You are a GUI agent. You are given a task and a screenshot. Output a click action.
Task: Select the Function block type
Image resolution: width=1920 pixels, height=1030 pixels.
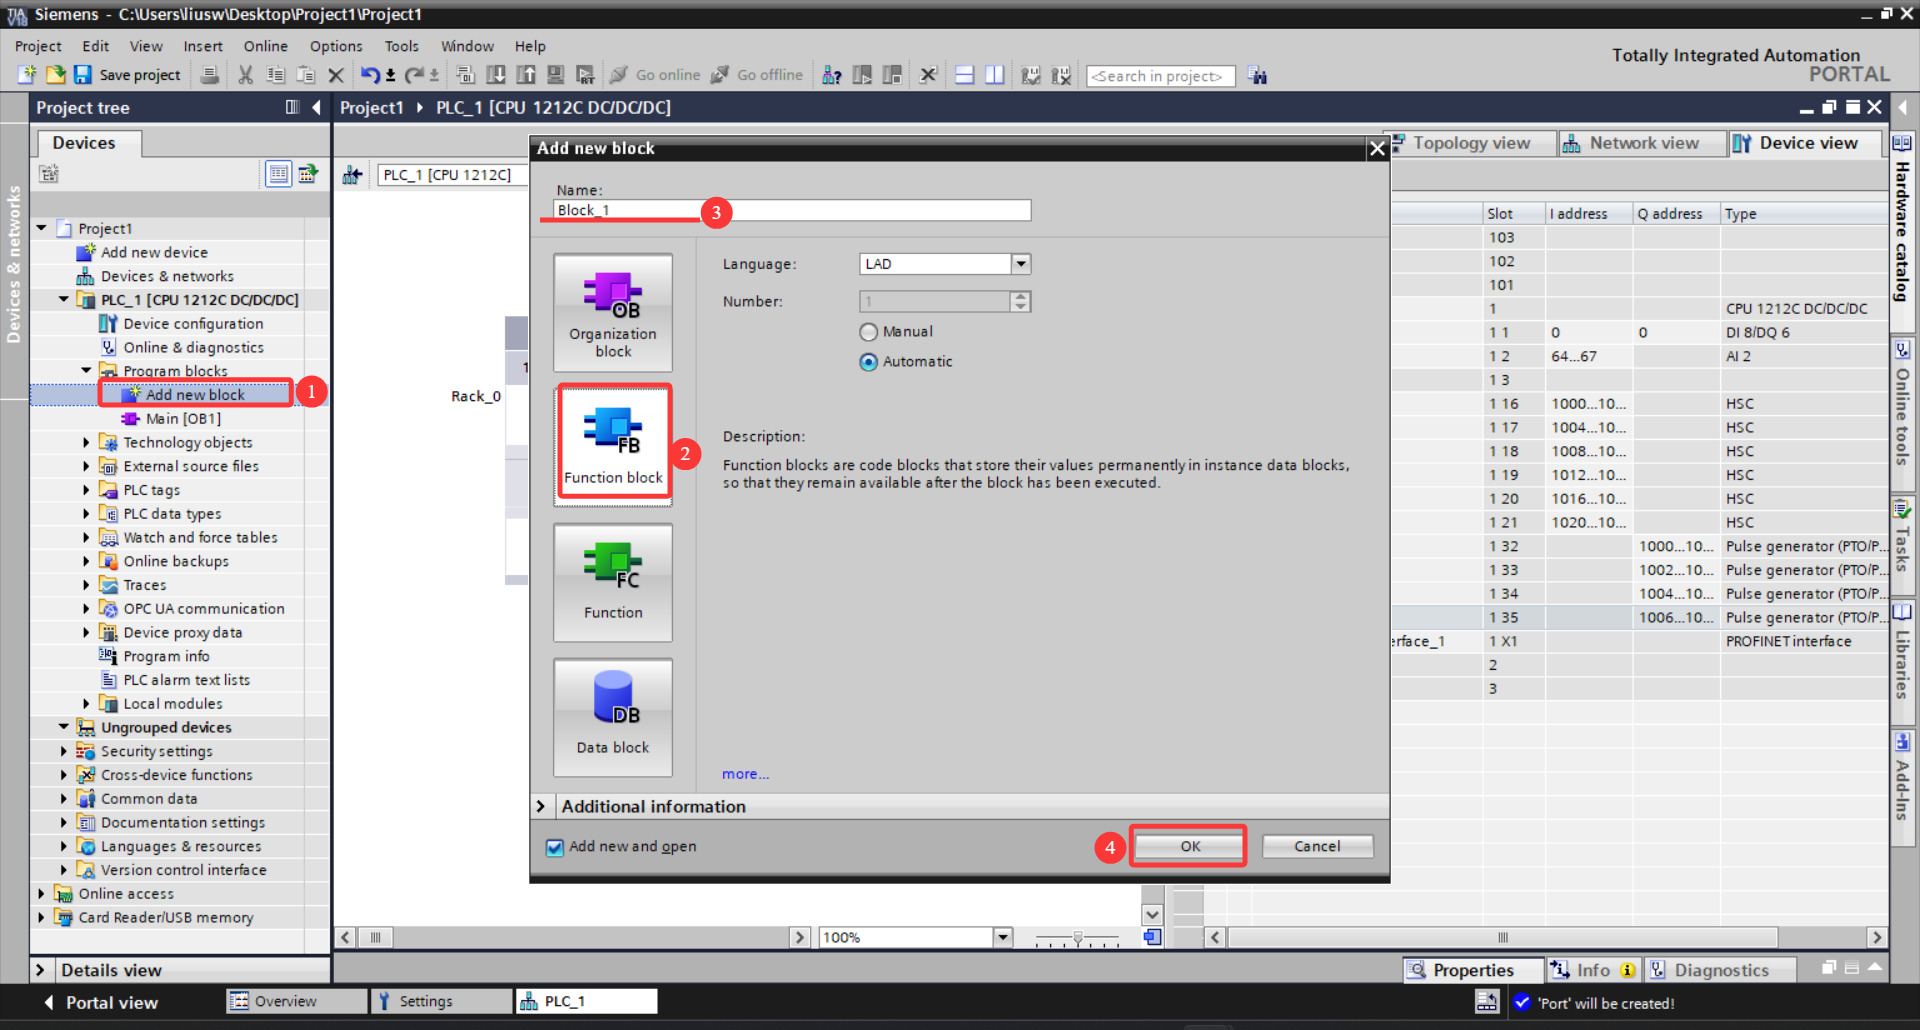pyautogui.click(x=613, y=446)
